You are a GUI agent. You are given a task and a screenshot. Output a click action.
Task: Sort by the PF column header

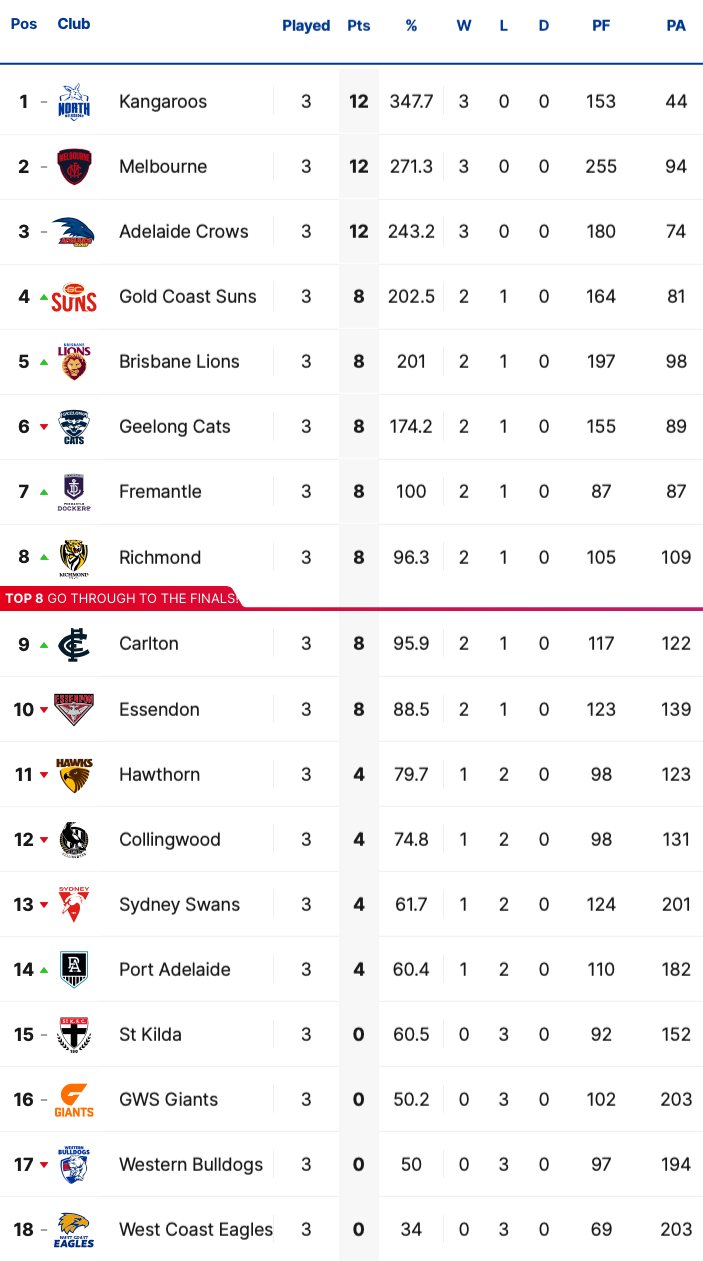601,26
